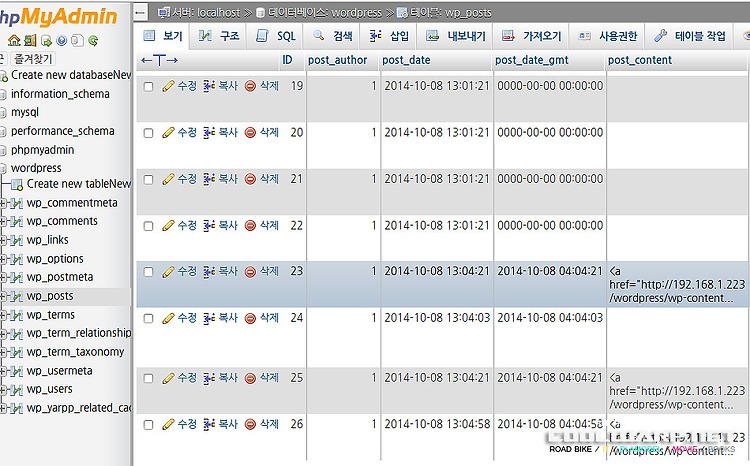This screenshot has width=750, height=466.
Task: Click the home icon in phpMyAdmin sidebar
Action: coord(14,41)
